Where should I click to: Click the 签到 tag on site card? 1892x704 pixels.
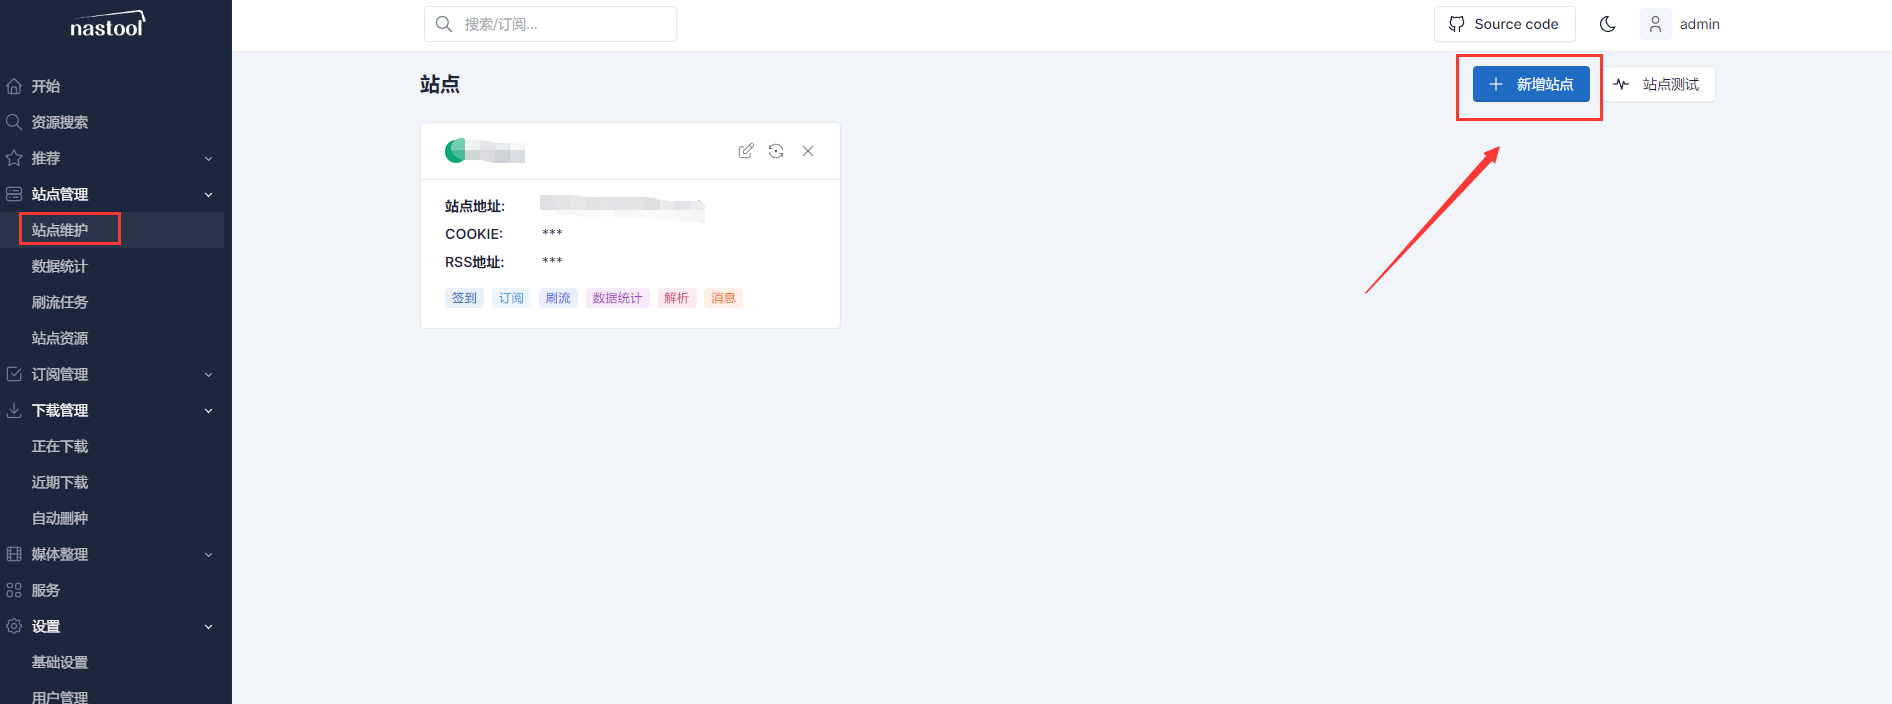pos(464,298)
